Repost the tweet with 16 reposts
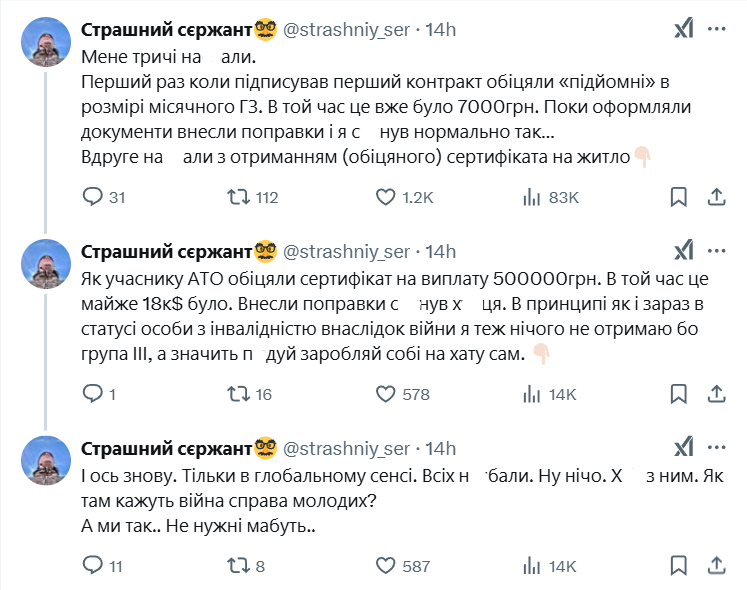Viewport: 747px width, 590px height. (240, 394)
